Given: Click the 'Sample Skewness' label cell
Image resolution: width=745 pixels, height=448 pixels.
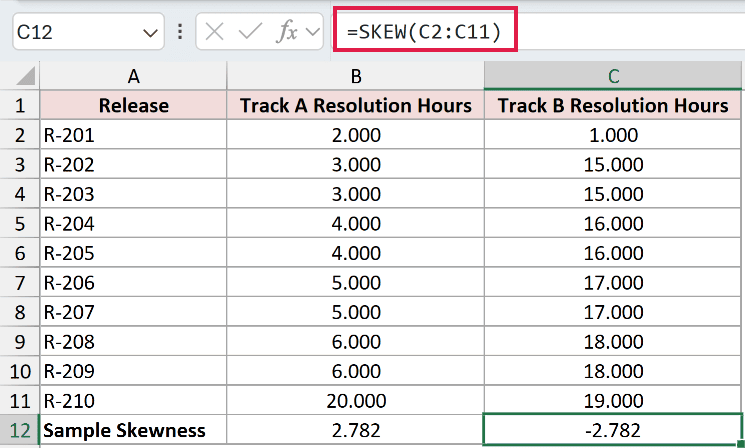Looking at the screenshot, I should pos(133,430).
